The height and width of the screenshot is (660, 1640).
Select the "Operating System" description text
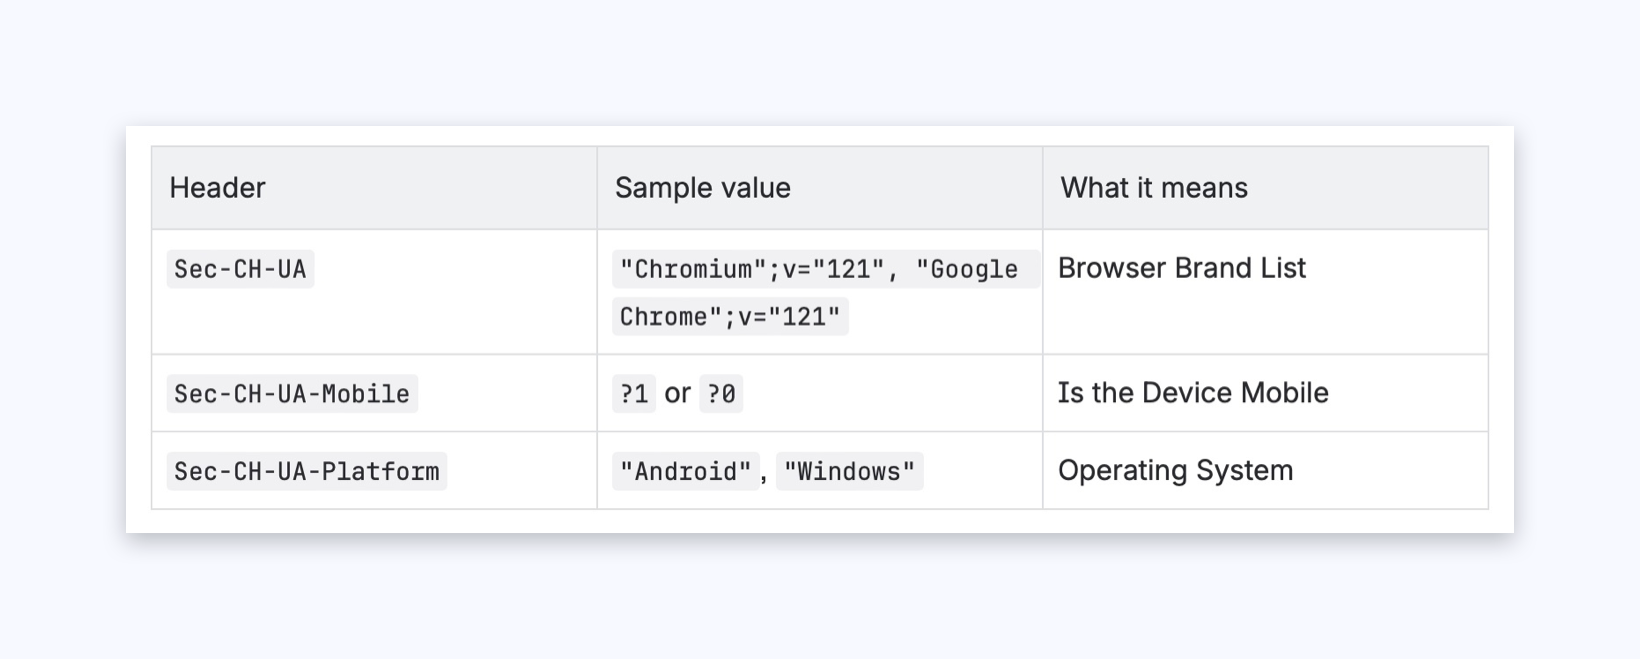pos(1175,471)
